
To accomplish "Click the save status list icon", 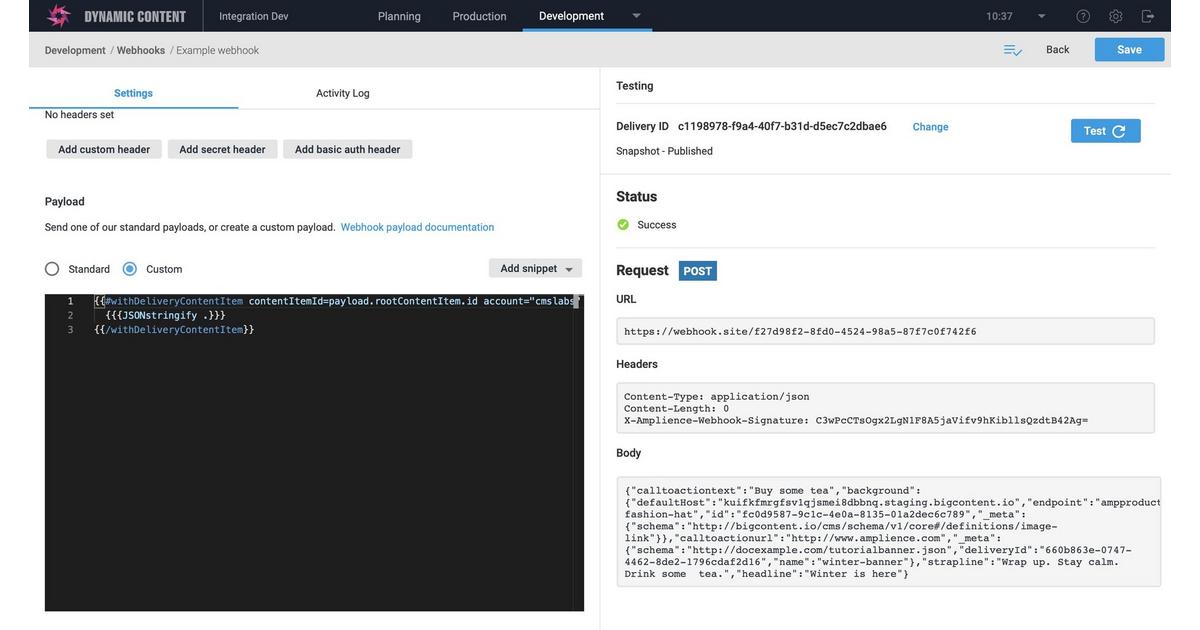I will [x=1013, y=50].
